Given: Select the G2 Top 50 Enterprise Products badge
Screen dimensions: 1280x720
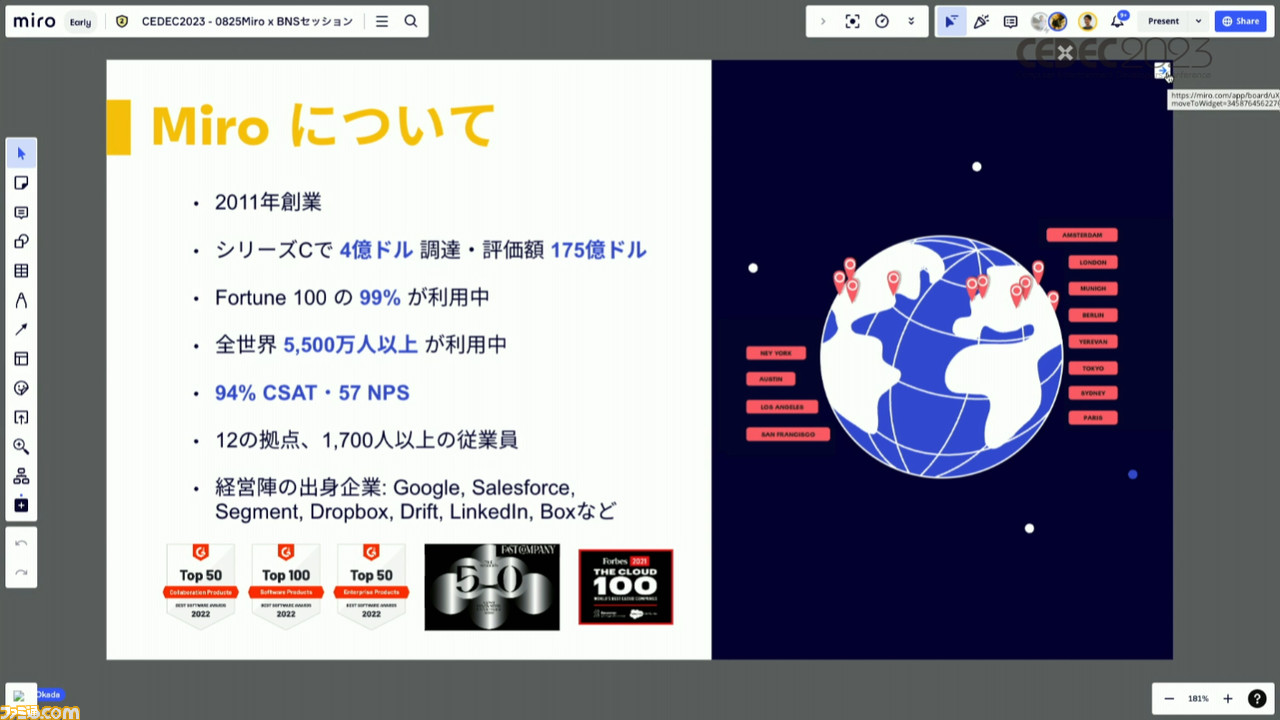Looking at the screenshot, I should pos(371,587).
